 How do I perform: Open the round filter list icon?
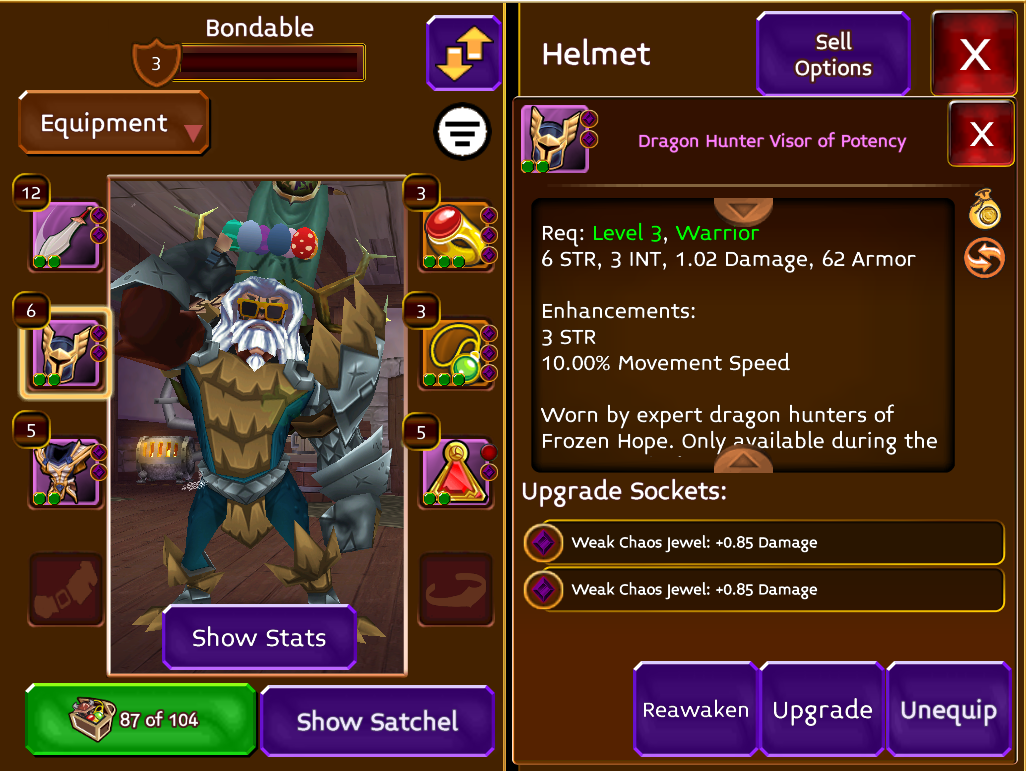[462, 132]
